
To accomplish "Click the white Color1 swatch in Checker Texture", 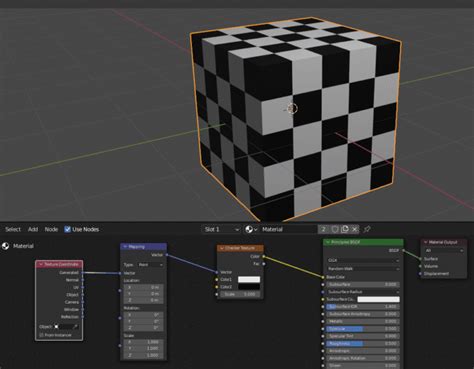I will coord(249,279).
